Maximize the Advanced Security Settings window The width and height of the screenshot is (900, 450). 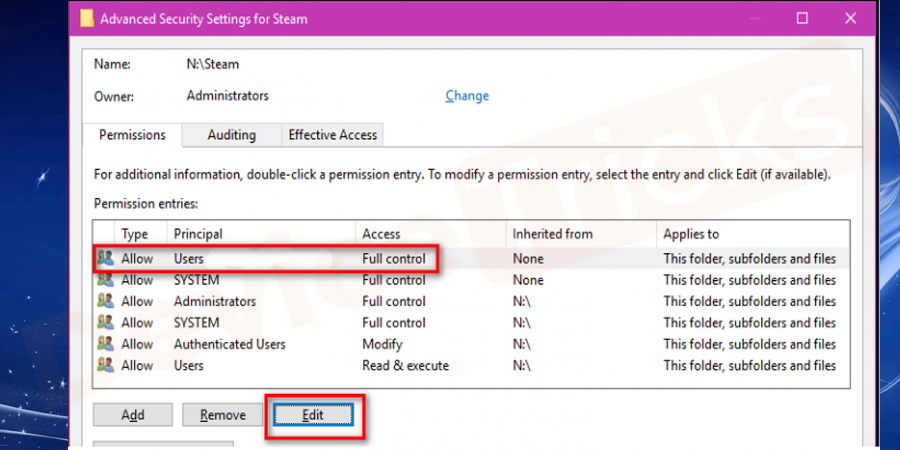pos(802,19)
